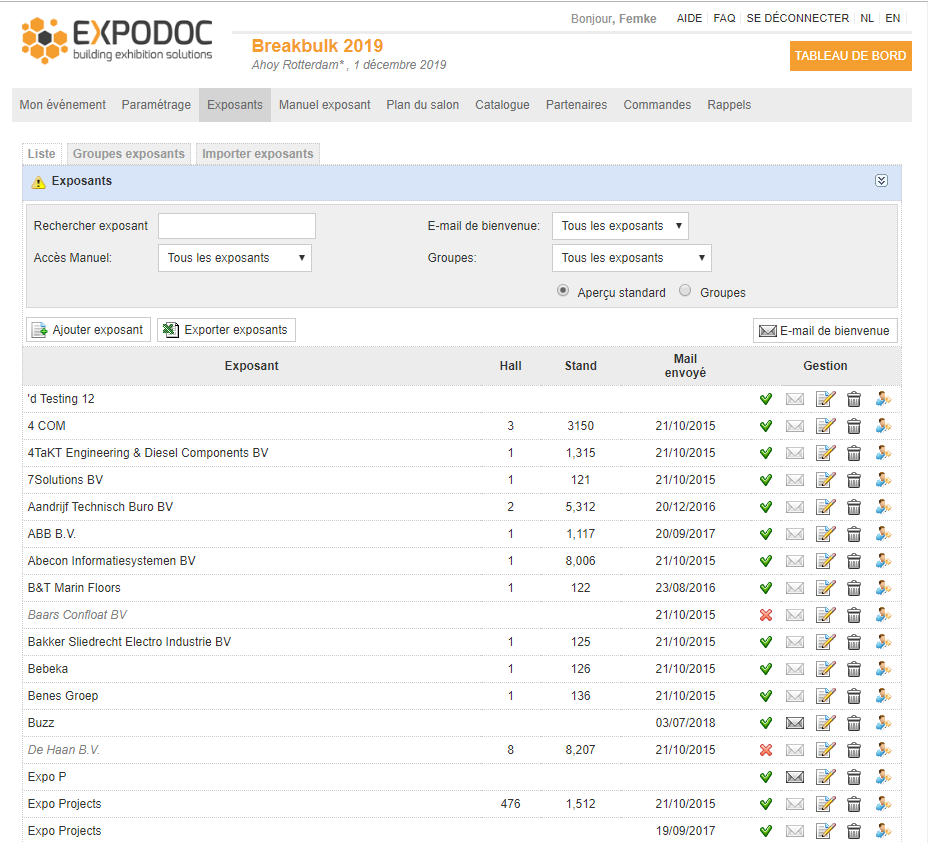This screenshot has height=843, width=928.
Task: Click the Exporter exposants button
Action: (226, 330)
